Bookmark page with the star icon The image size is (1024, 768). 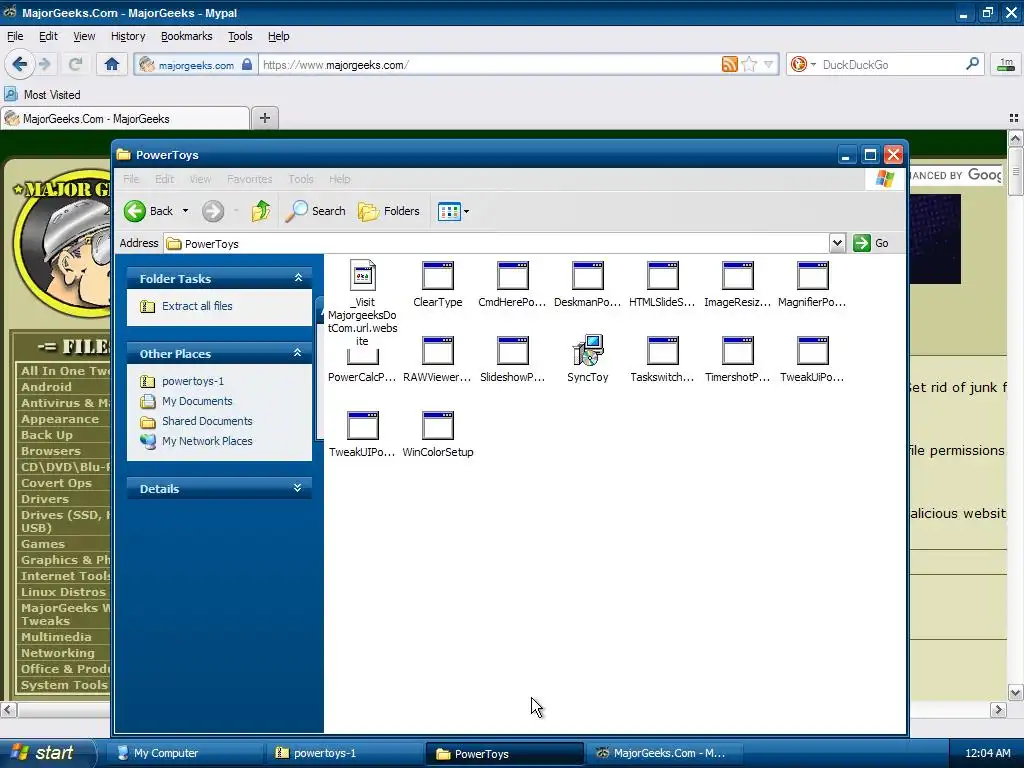coord(749,64)
